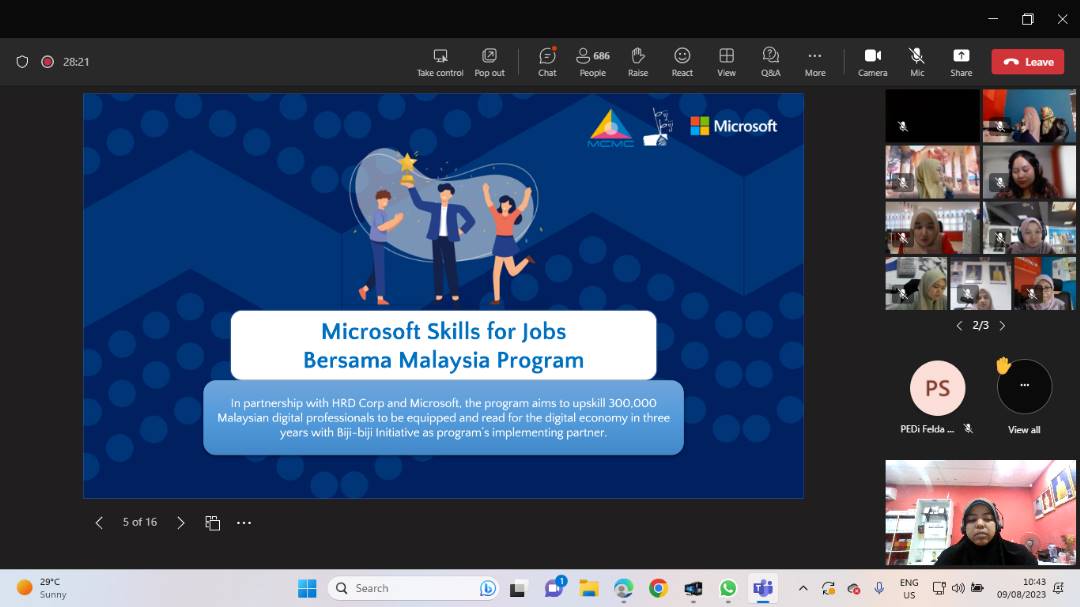Open the Q&A panel

point(771,62)
